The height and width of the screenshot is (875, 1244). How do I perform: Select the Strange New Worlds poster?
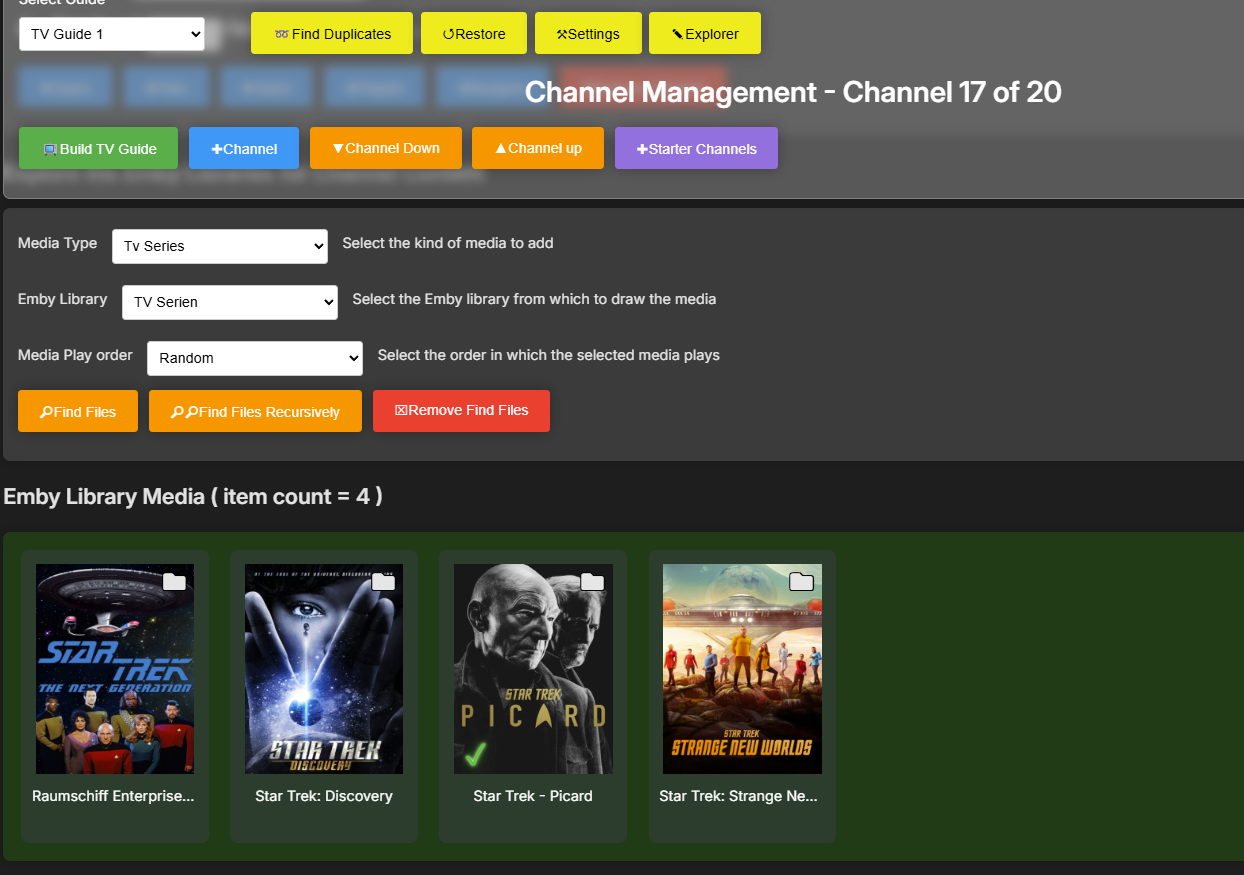[742, 669]
